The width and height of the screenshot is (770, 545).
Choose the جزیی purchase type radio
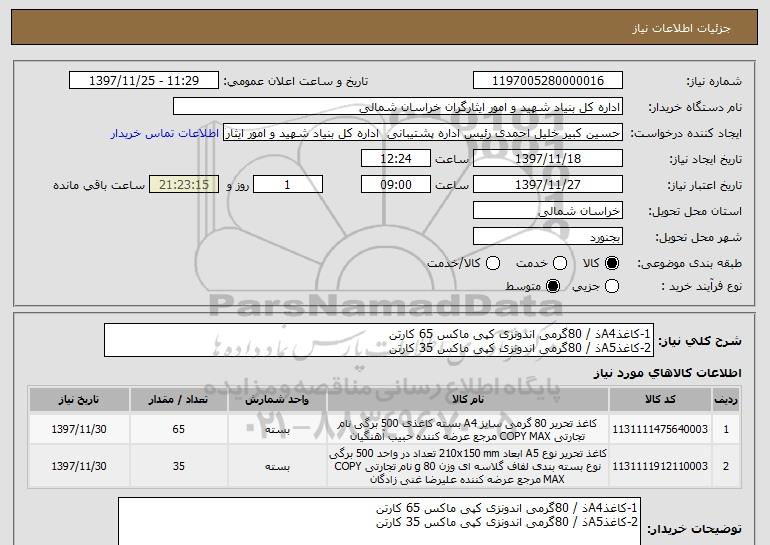coord(612,286)
